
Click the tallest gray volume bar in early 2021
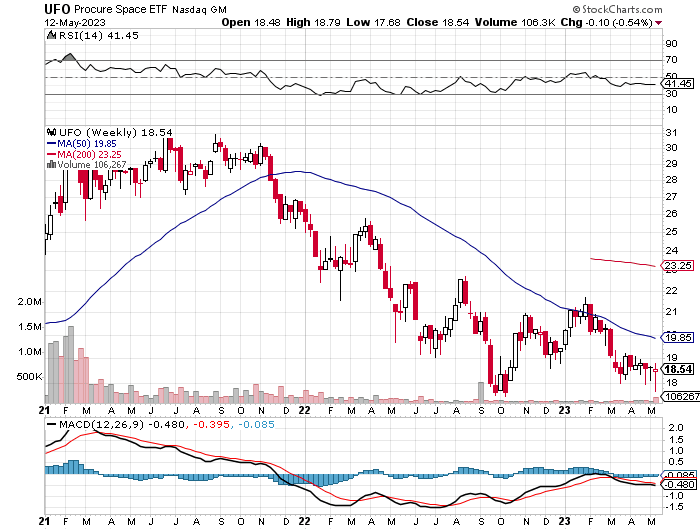[x=71, y=364]
